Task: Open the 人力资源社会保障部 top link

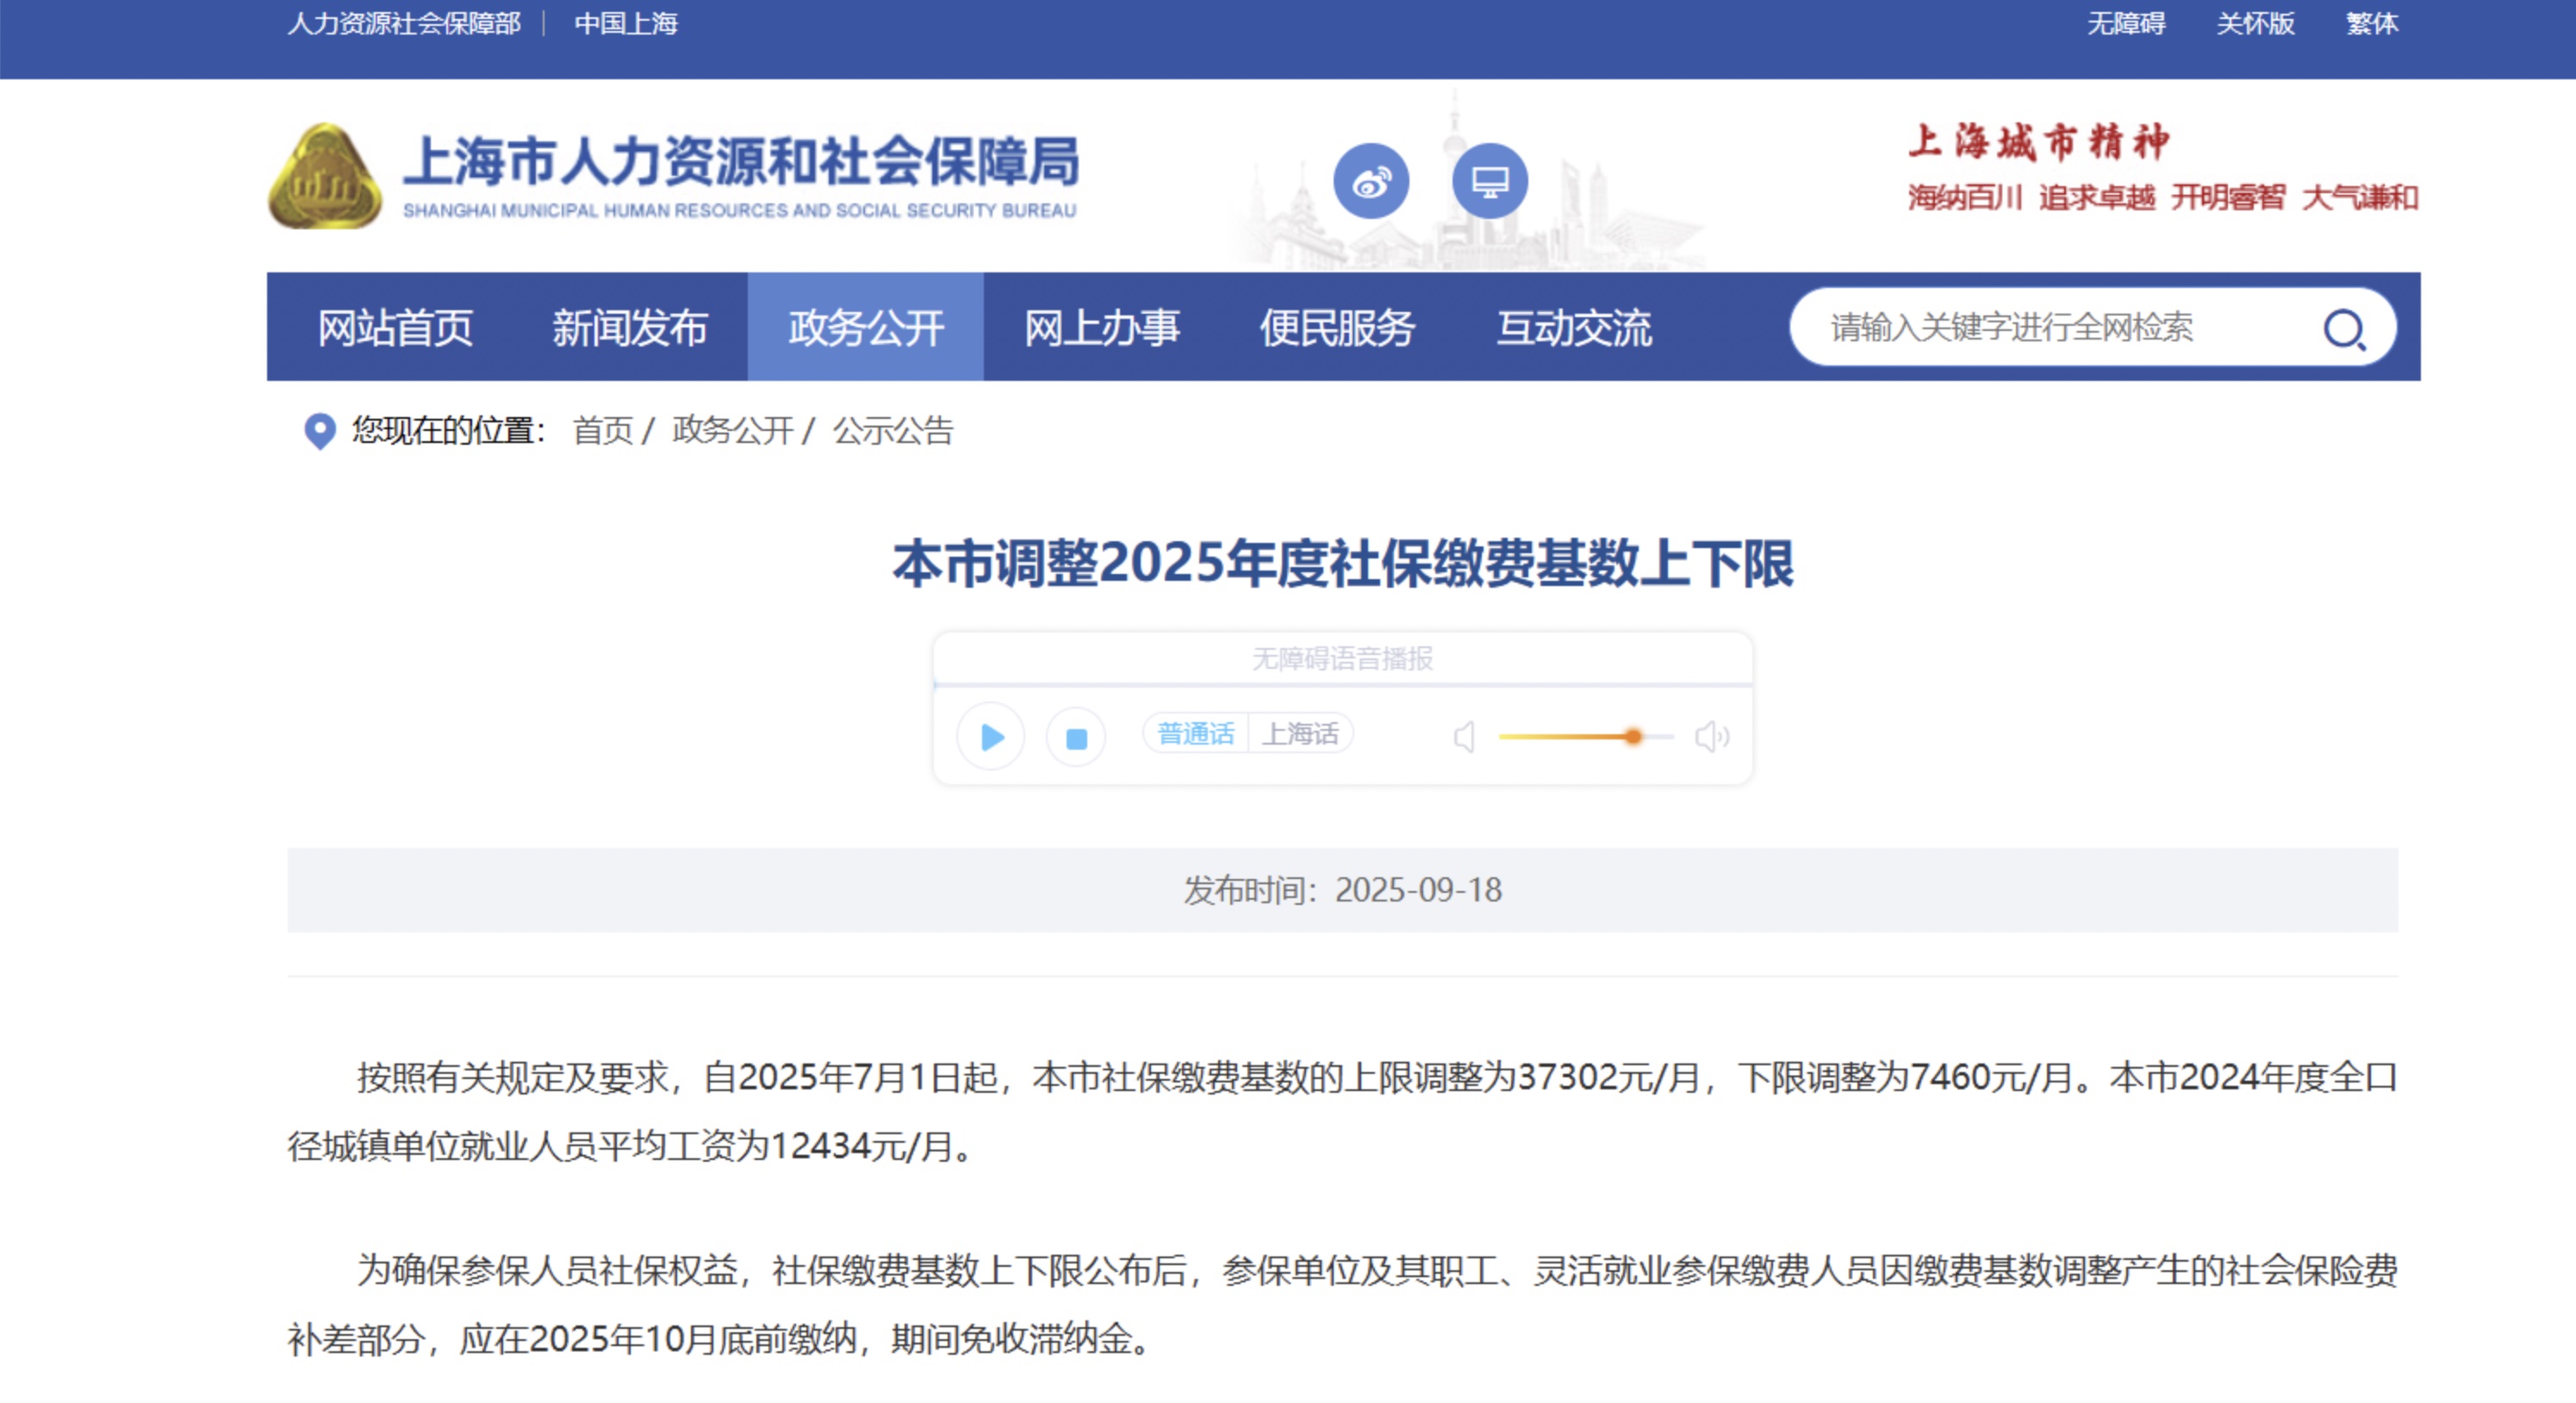Action: coord(404,23)
